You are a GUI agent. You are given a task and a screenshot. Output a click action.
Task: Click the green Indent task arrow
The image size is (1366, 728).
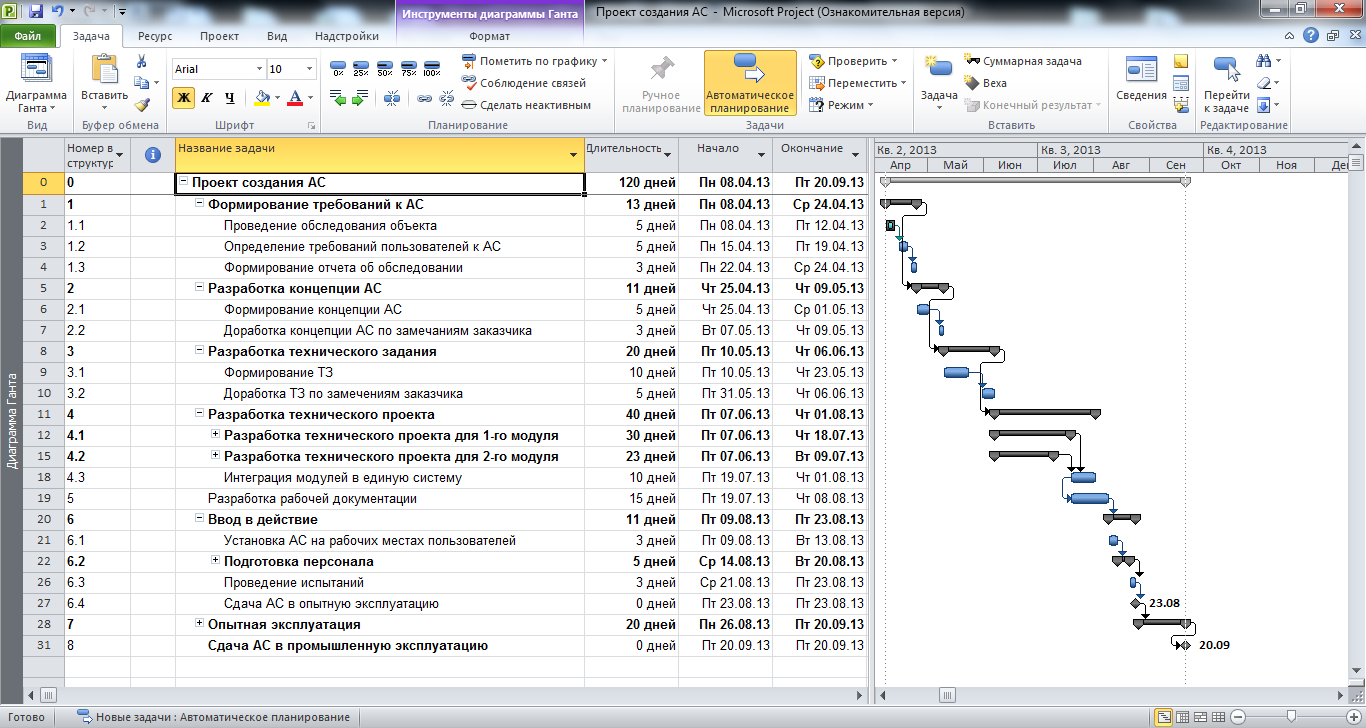click(x=360, y=98)
